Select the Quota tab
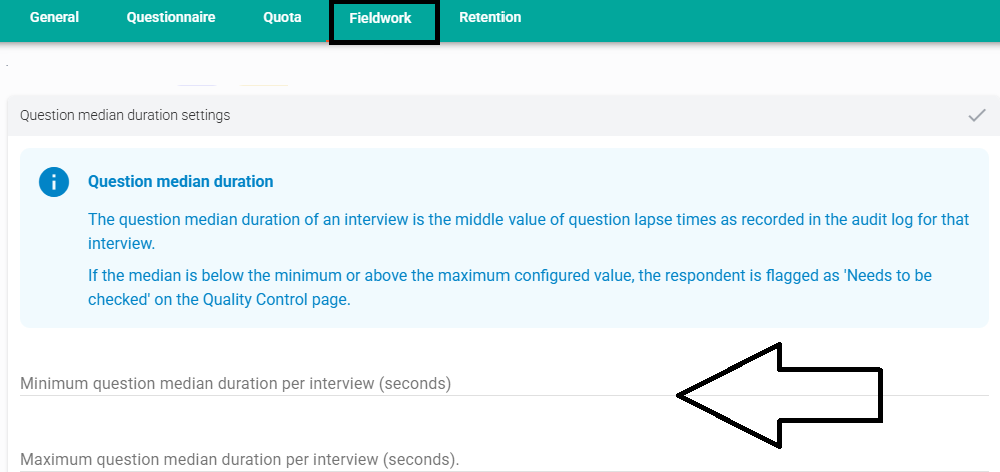This screenshot has width=1000, height=472. [282, 18]
